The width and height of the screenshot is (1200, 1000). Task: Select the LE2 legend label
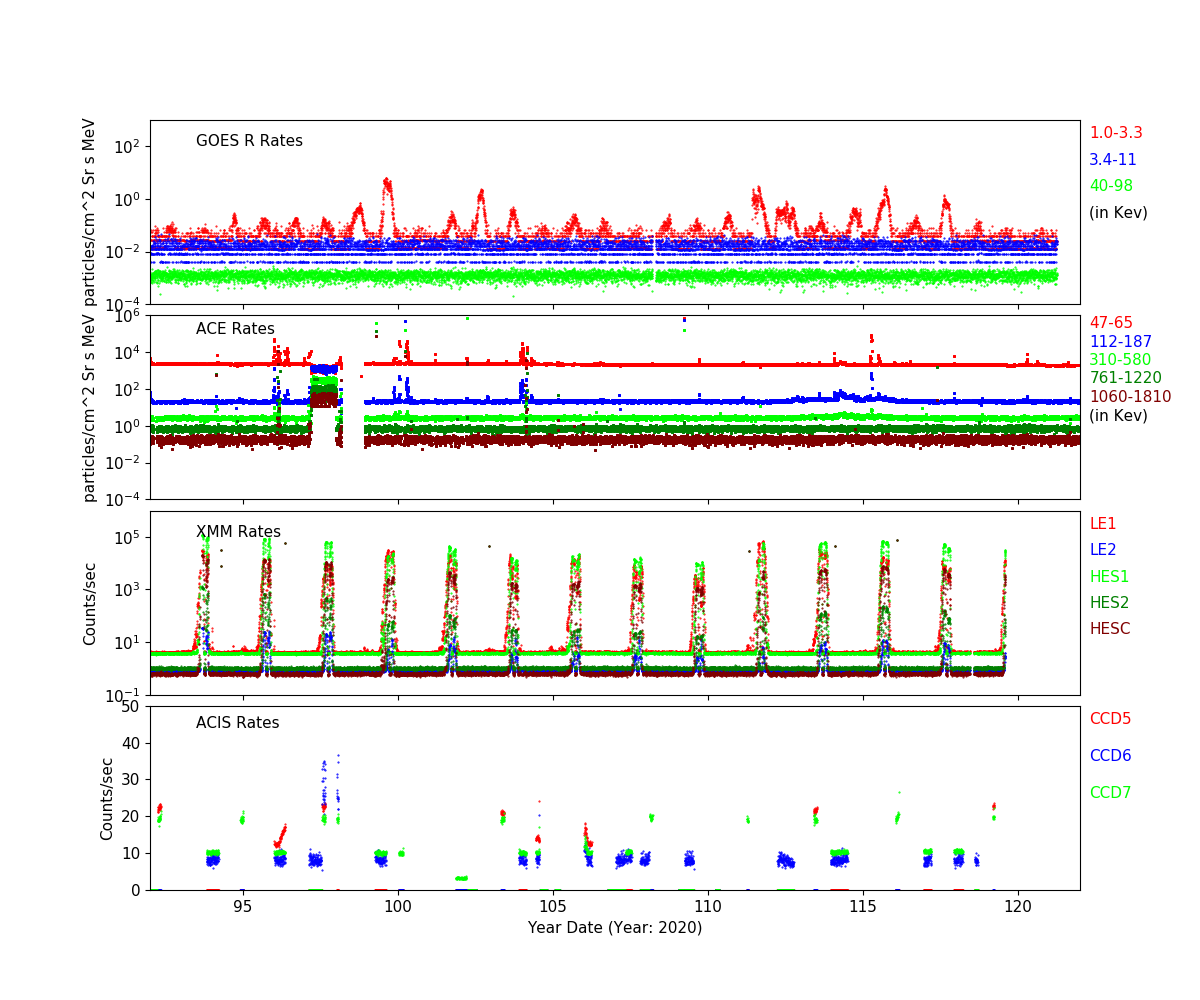tap(1102, 550)
